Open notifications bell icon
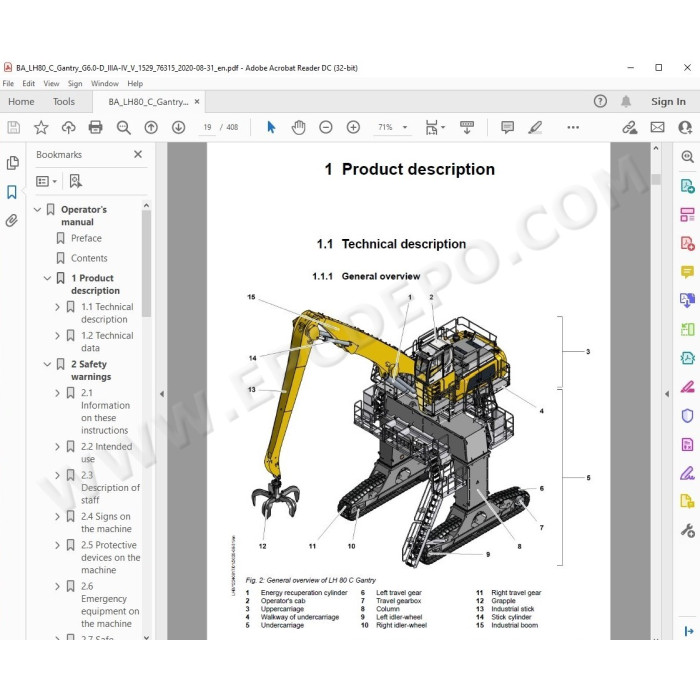 click(x=626, y=101)
